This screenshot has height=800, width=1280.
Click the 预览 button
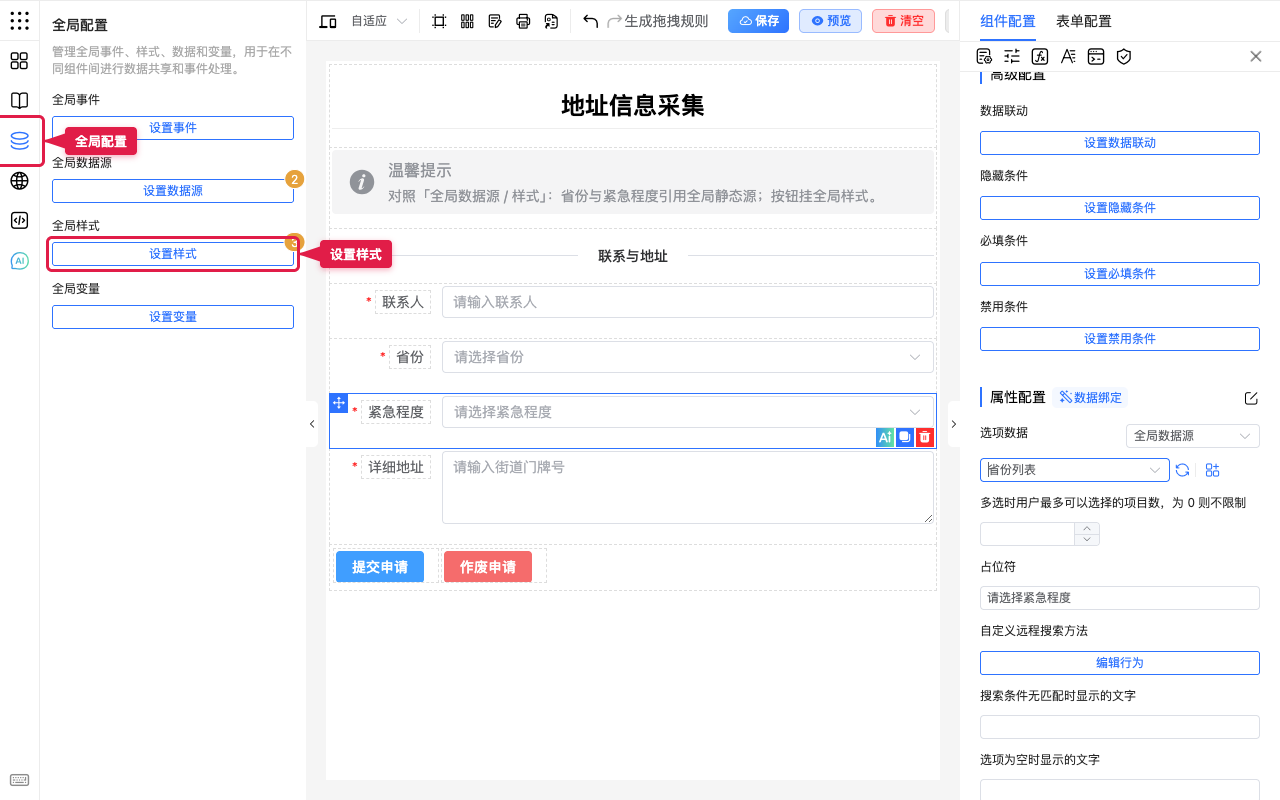point(831,21)
